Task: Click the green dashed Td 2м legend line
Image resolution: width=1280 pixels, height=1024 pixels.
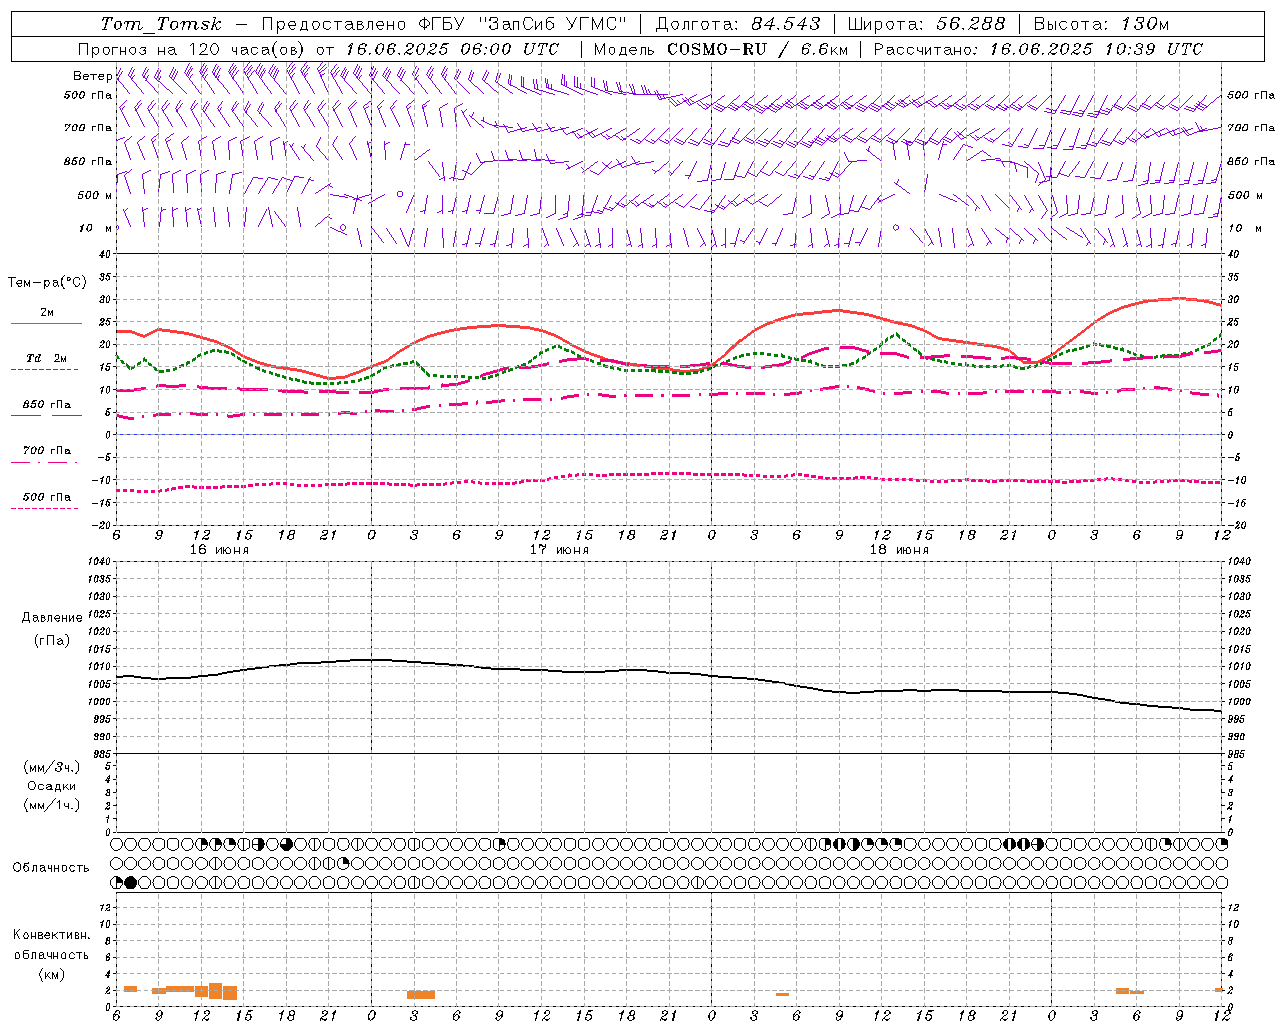Action: point(45,369)
